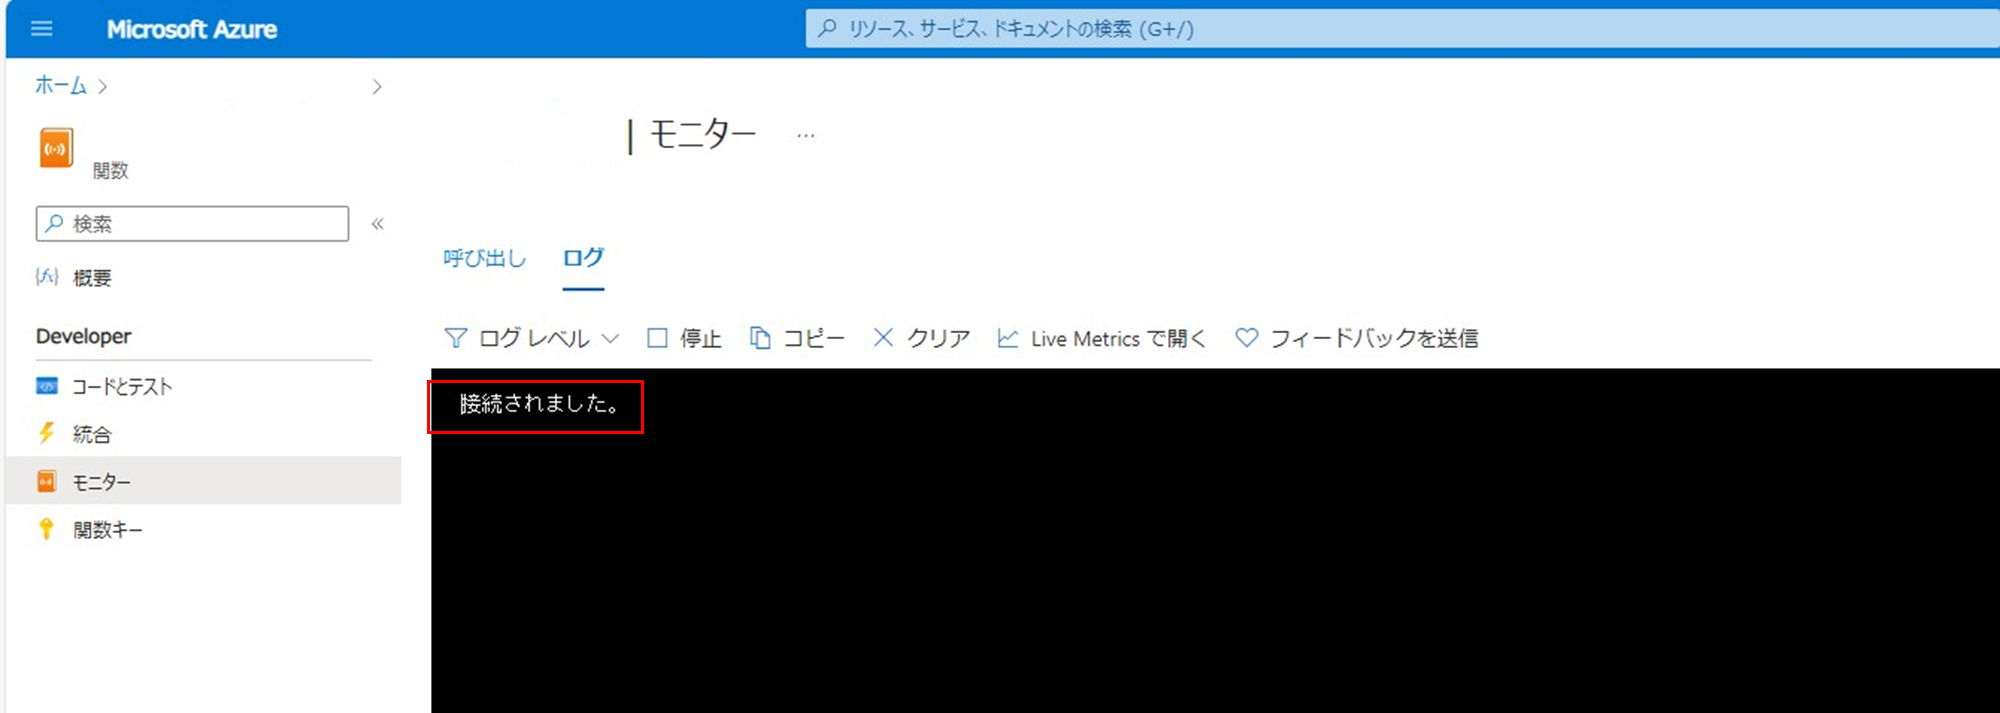
Task: Switch to the 呼び出し tab
Action: tap(484, 258)
